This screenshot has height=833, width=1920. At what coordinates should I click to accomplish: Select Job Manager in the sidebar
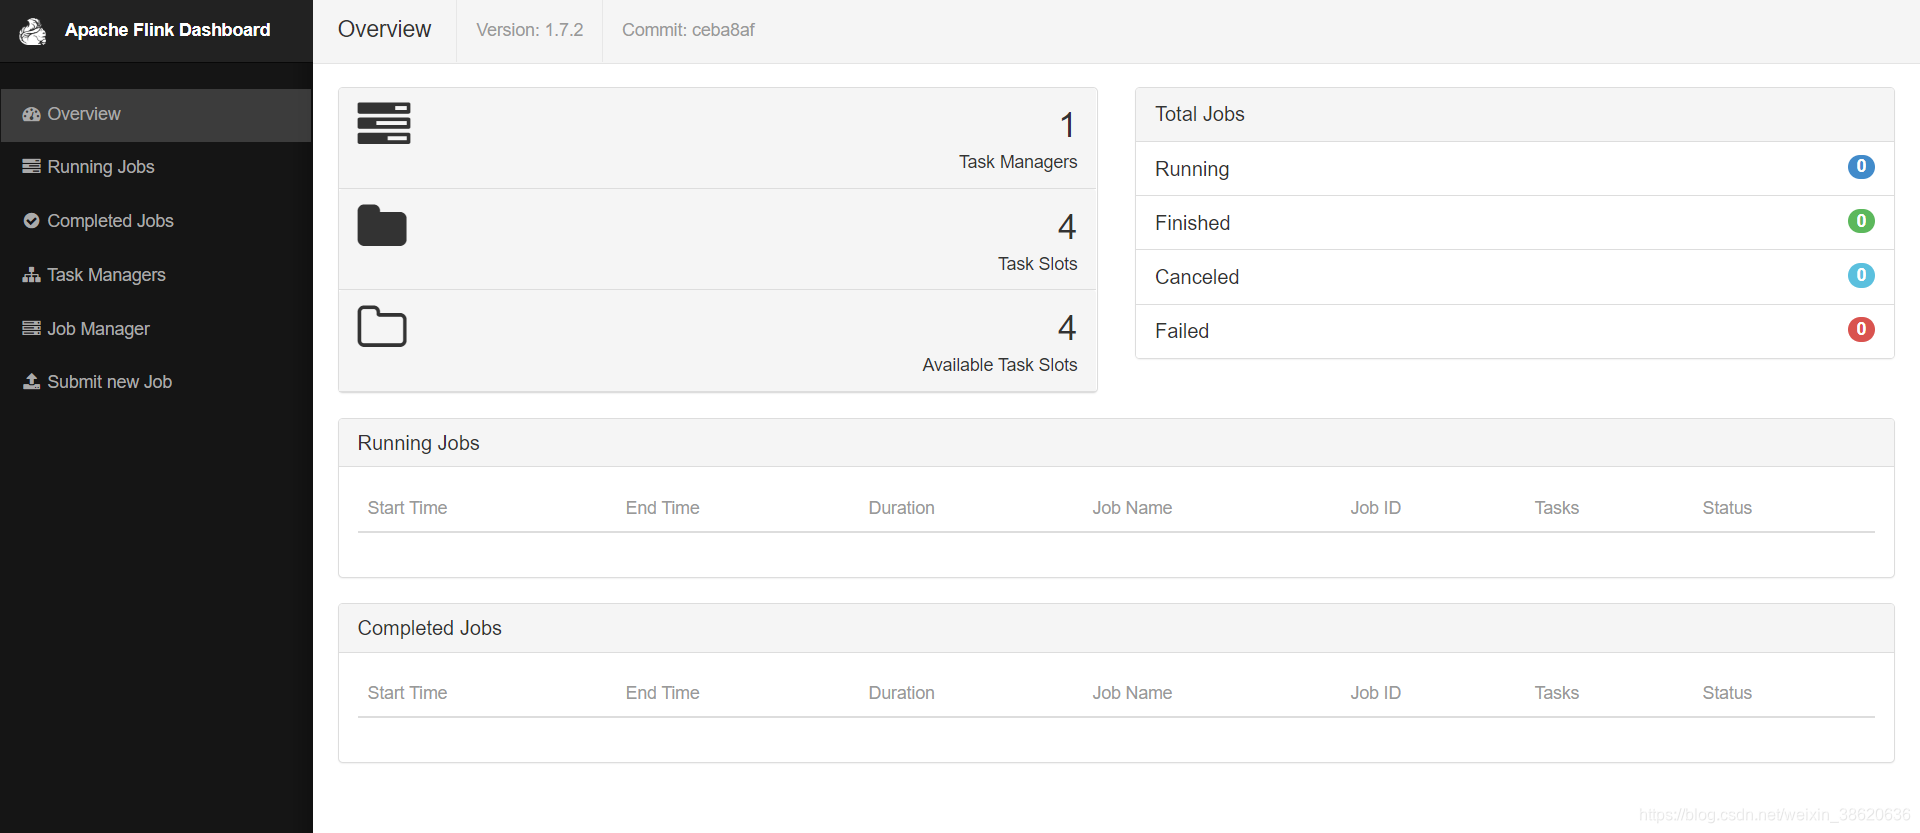coord(156,329)
